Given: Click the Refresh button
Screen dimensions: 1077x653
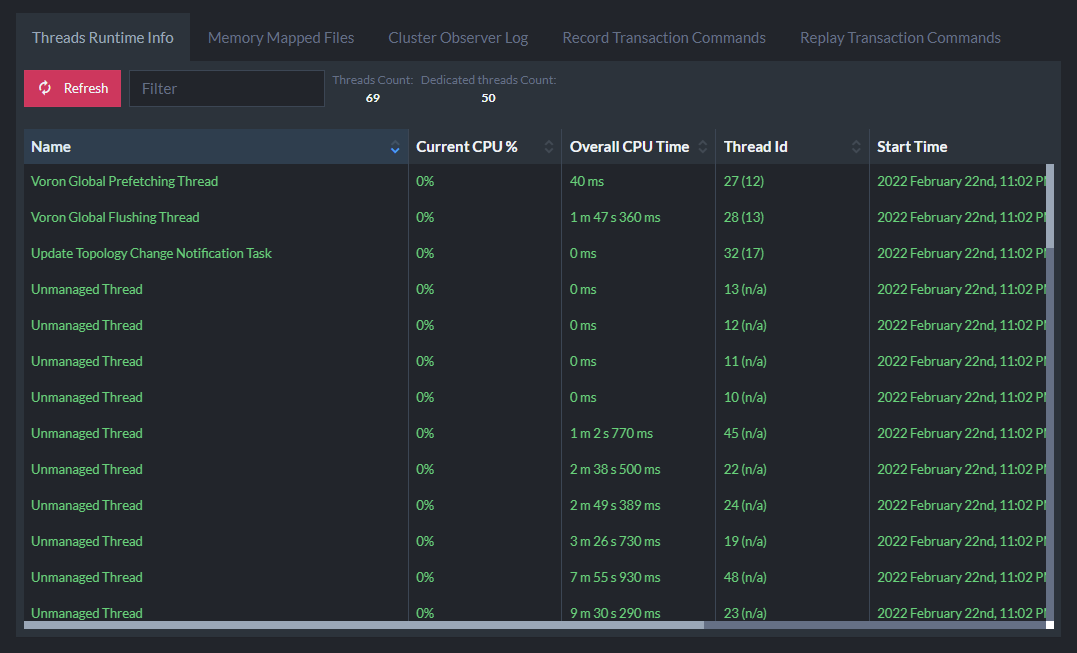Looking at the screenshot, I should [x=72, y=89].
